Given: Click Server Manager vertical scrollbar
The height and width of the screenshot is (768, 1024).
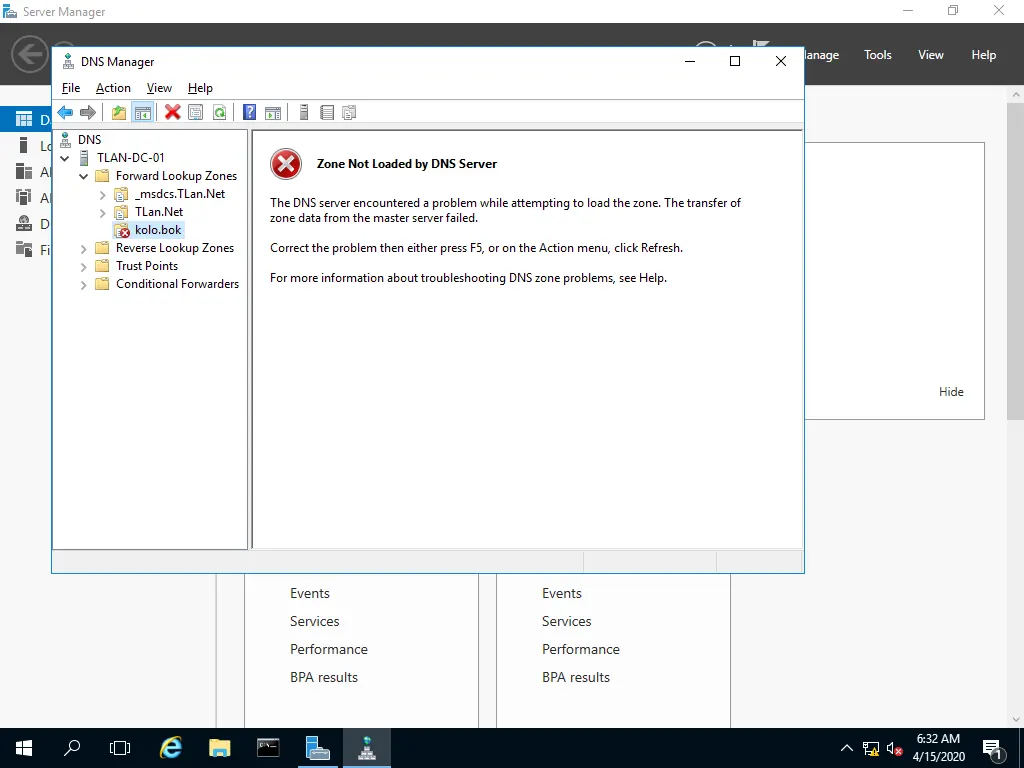Looking at the screenshot, I should [x=1016, y=261].
